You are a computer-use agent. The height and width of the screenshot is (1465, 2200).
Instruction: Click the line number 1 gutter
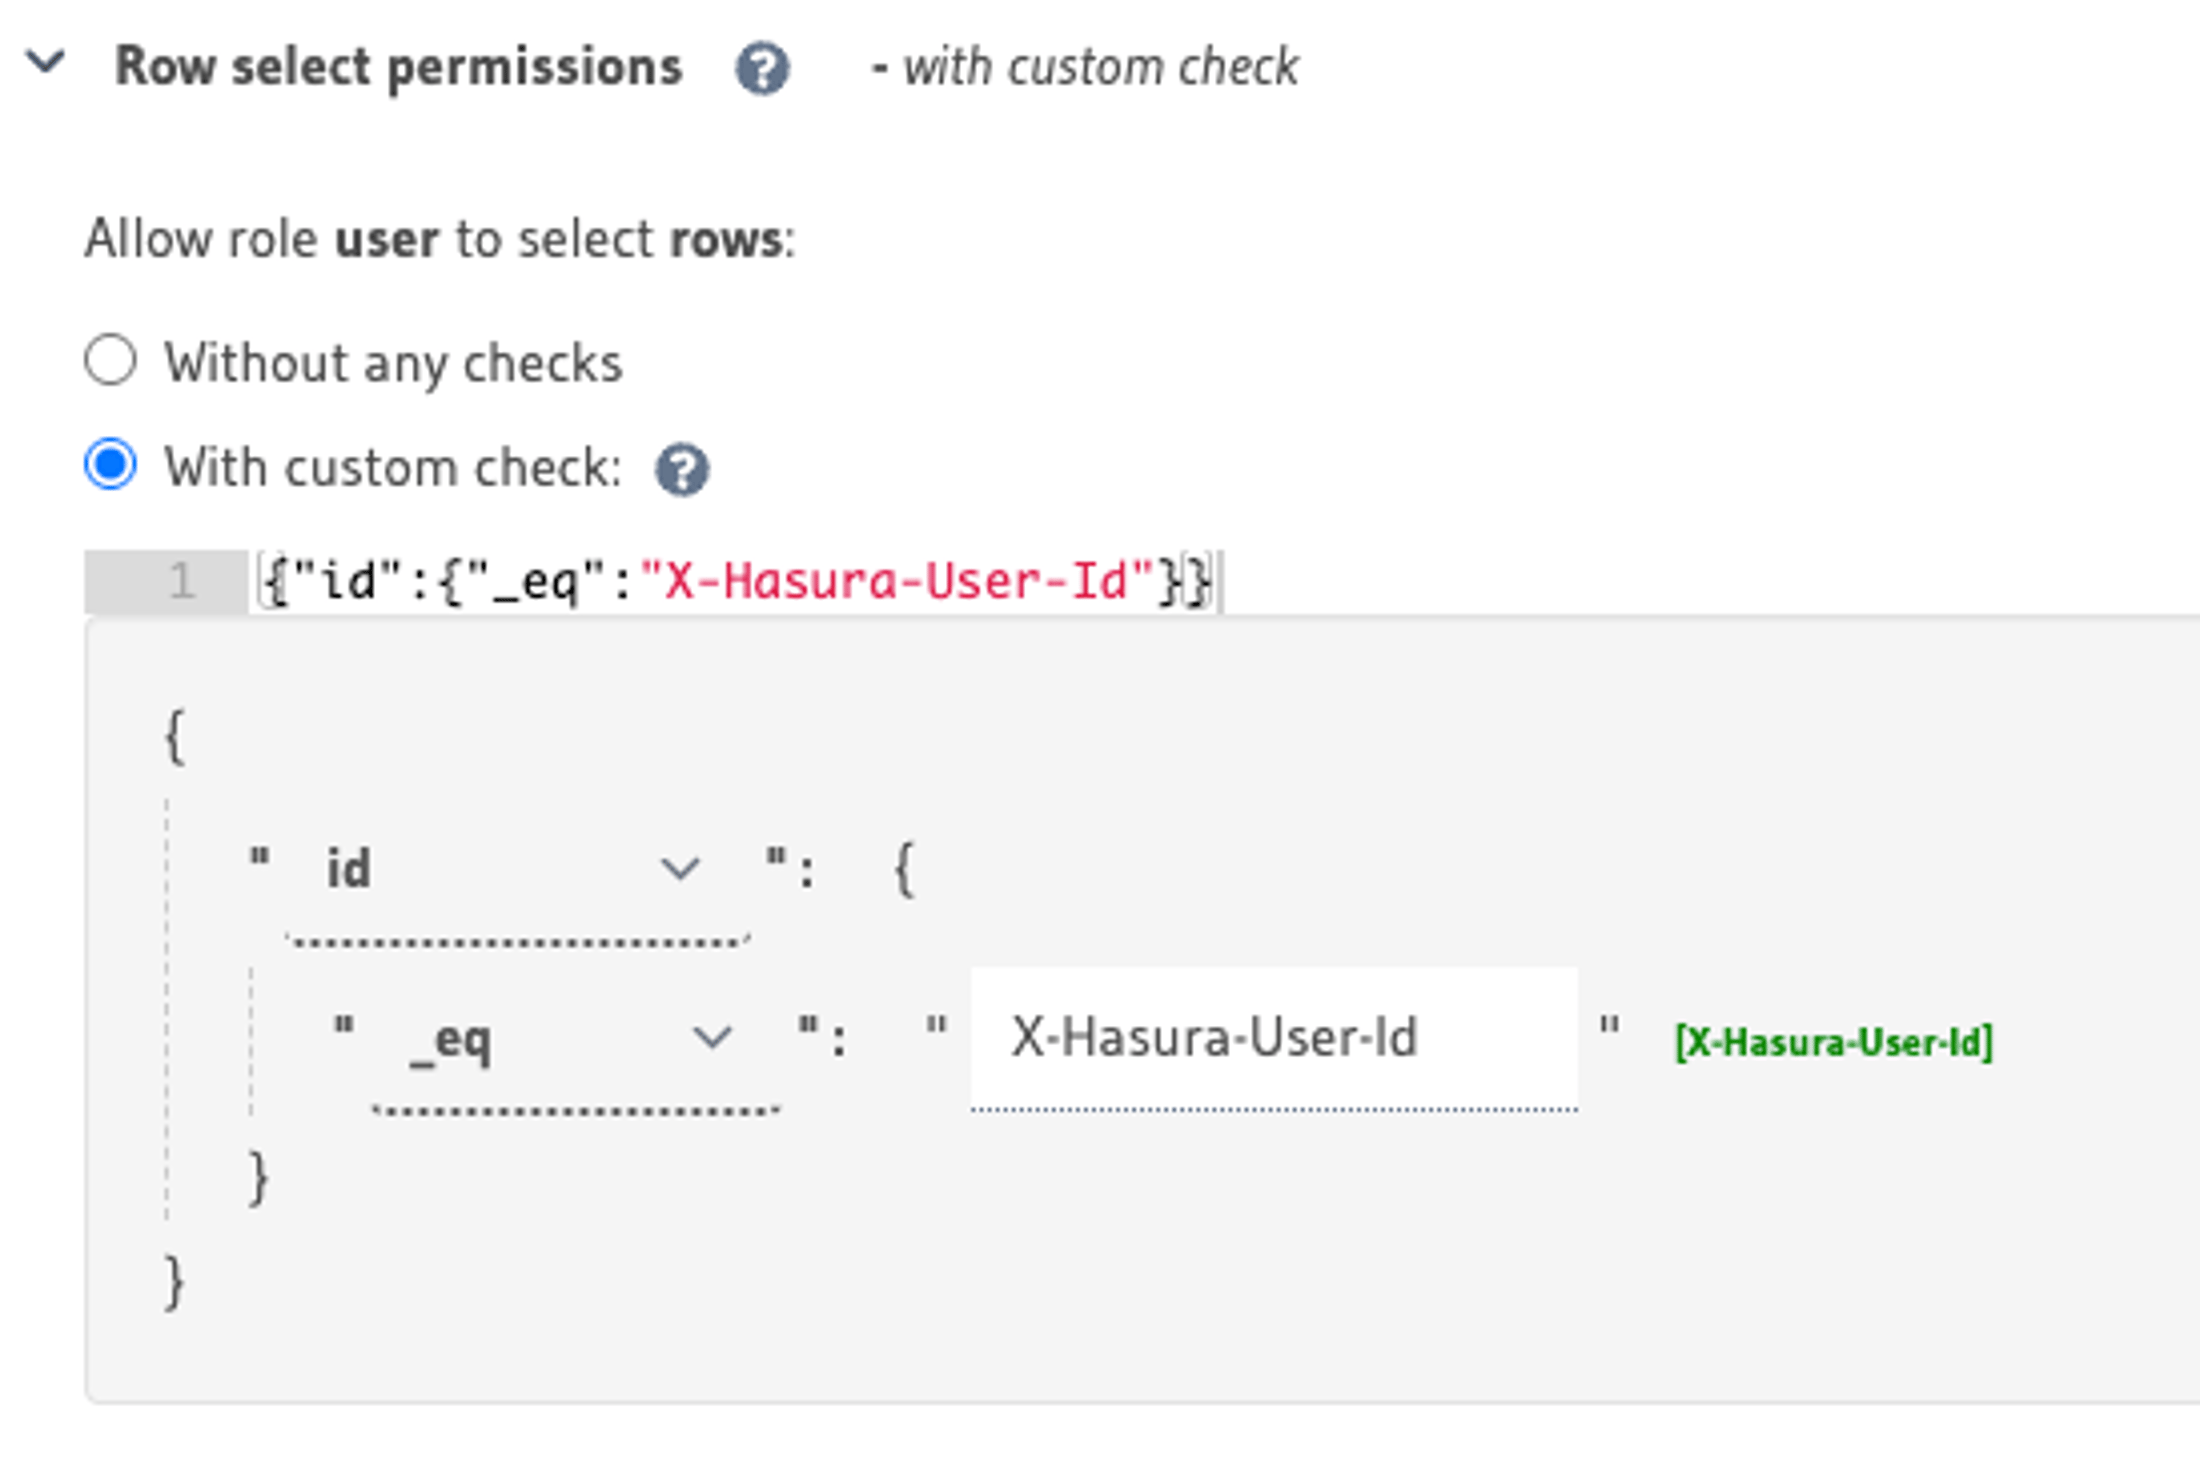[180, 580]
